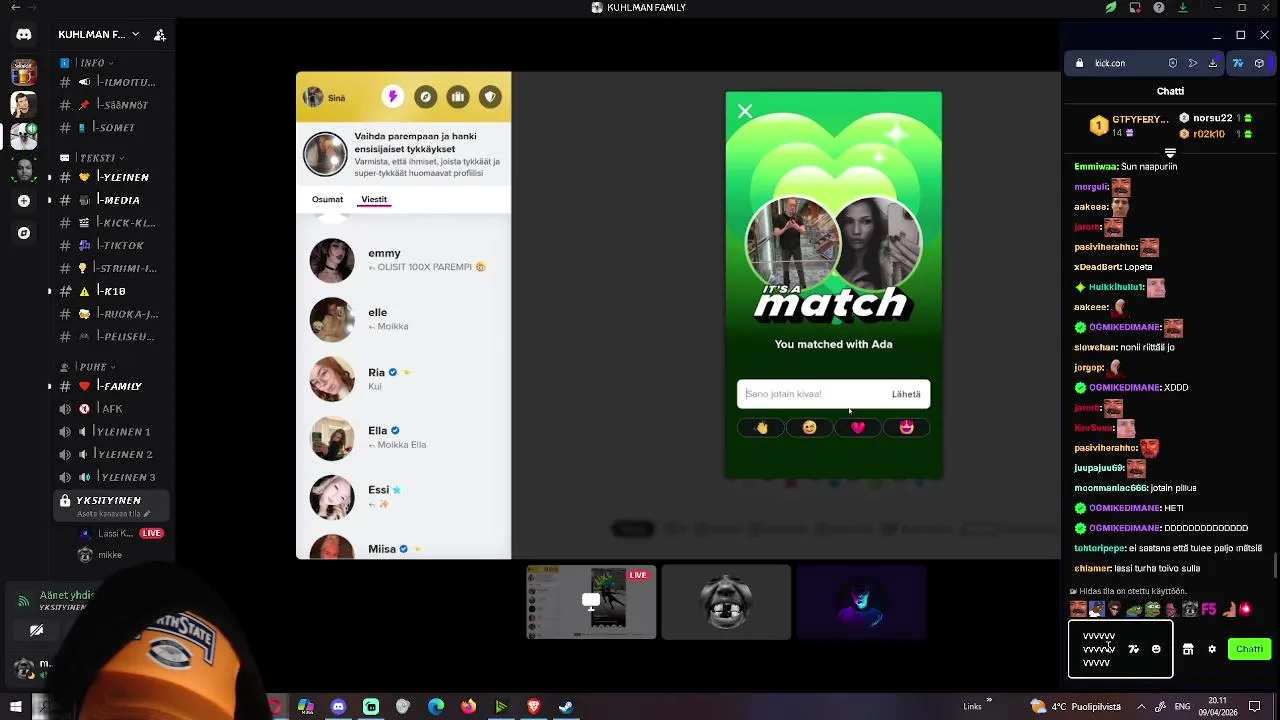Open the YLEINEN text channel

pos(112,177)
